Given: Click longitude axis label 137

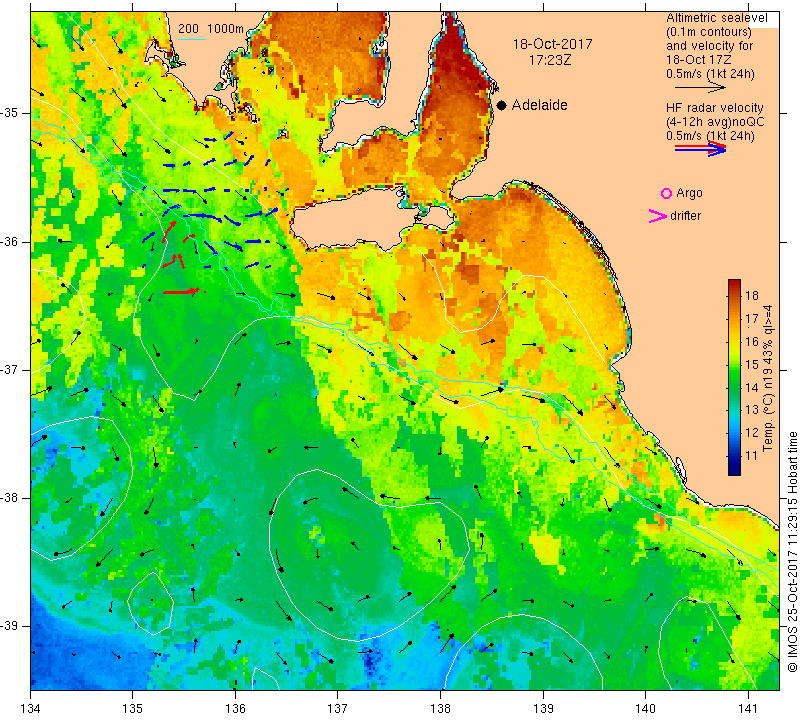Looking at the screenshot, I should [x=338, y=708].
